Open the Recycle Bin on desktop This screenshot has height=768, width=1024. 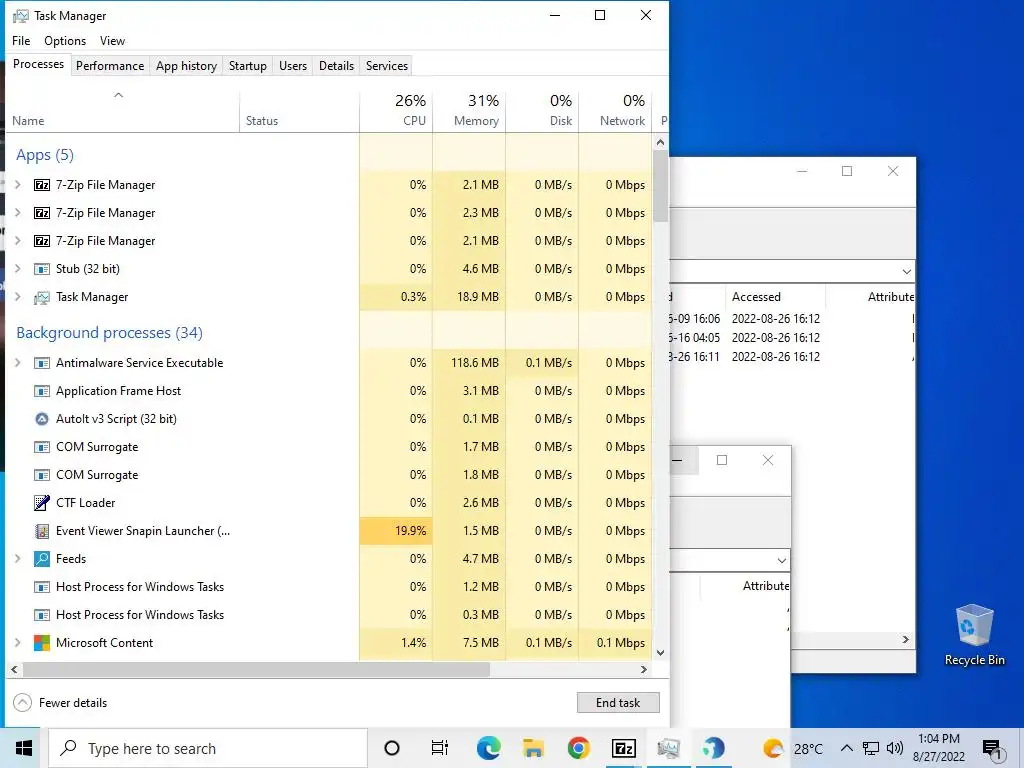[974, 635]
